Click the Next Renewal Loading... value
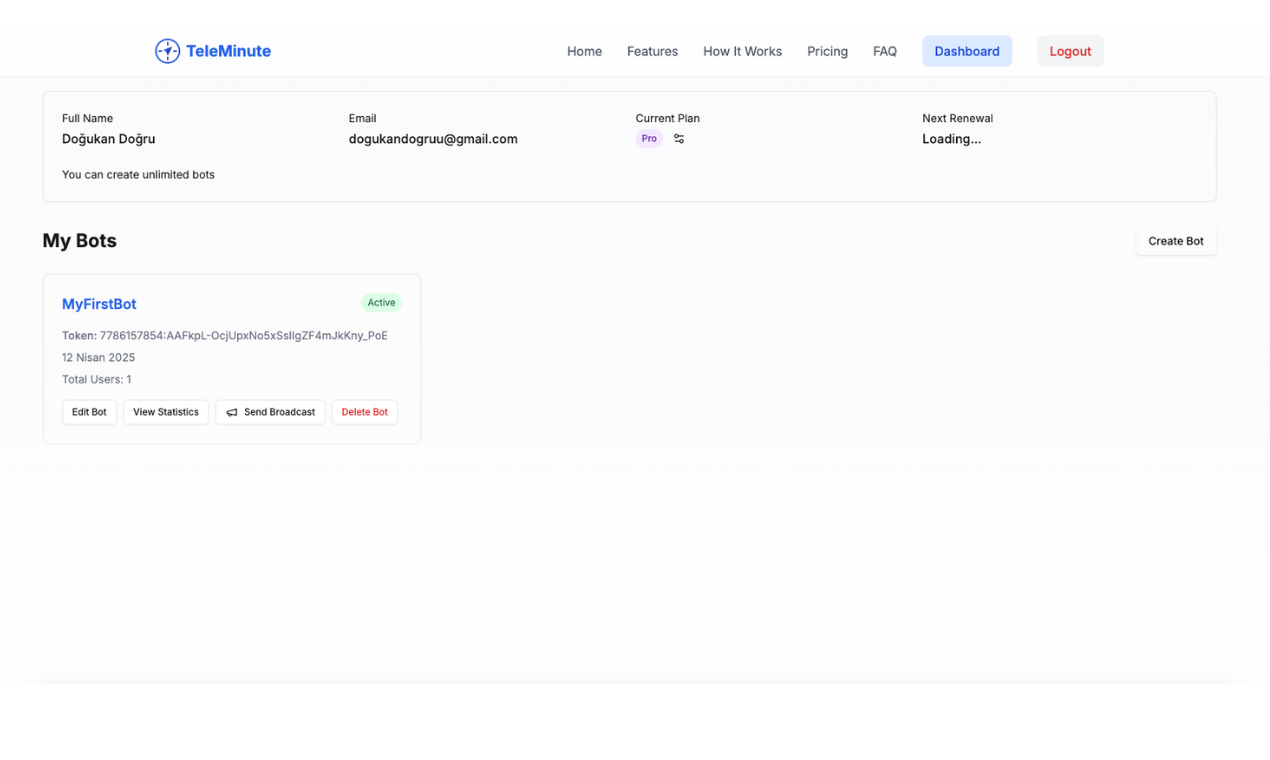 click(x=951, y=139)
